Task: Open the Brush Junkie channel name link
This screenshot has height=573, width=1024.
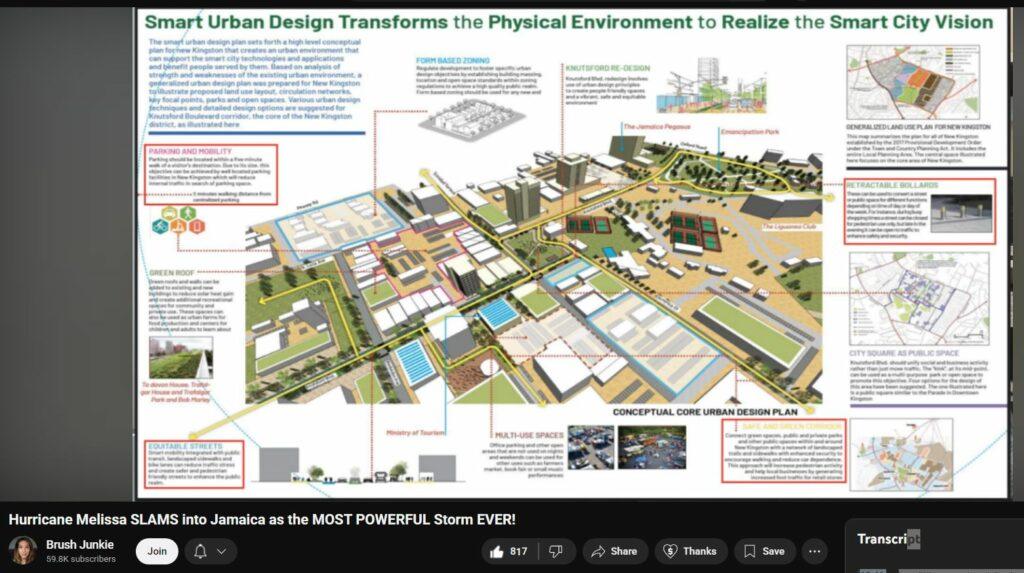Action: tap(80, 545)
